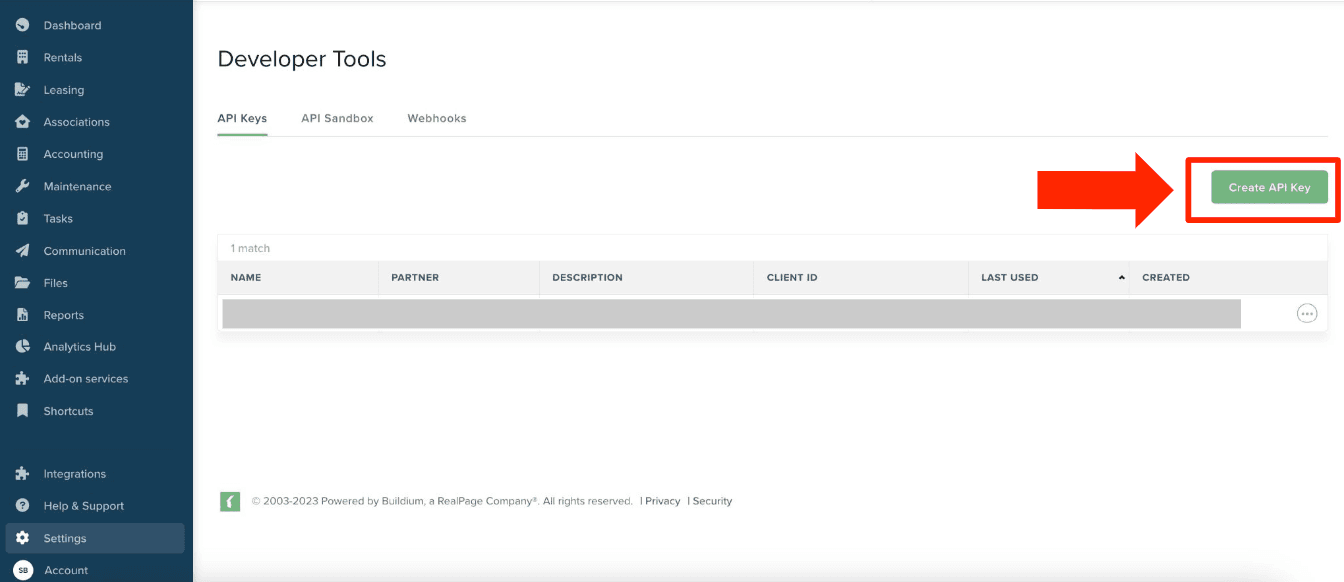The height and width of the screenshot is (582, 1344).
Task: Switch to the Webhooks tab
Action: (436, 118)
